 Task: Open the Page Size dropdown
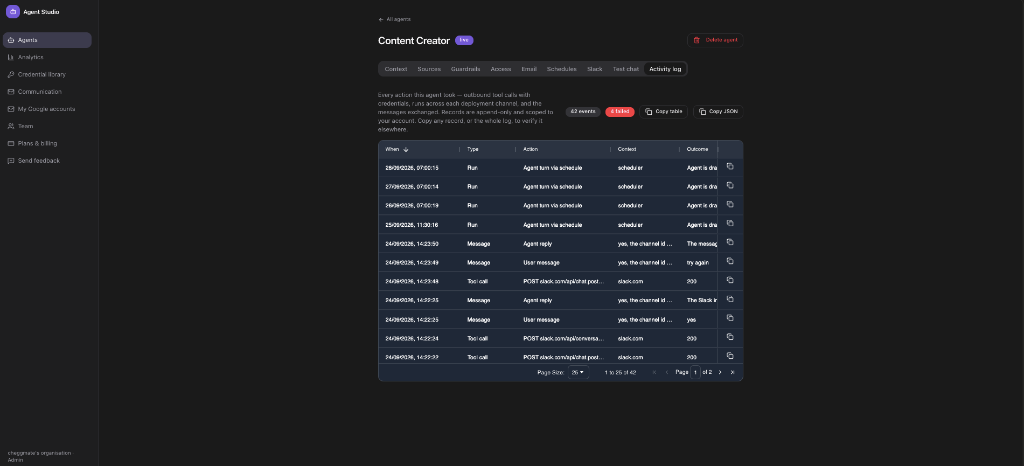click(x=578, y=373)
